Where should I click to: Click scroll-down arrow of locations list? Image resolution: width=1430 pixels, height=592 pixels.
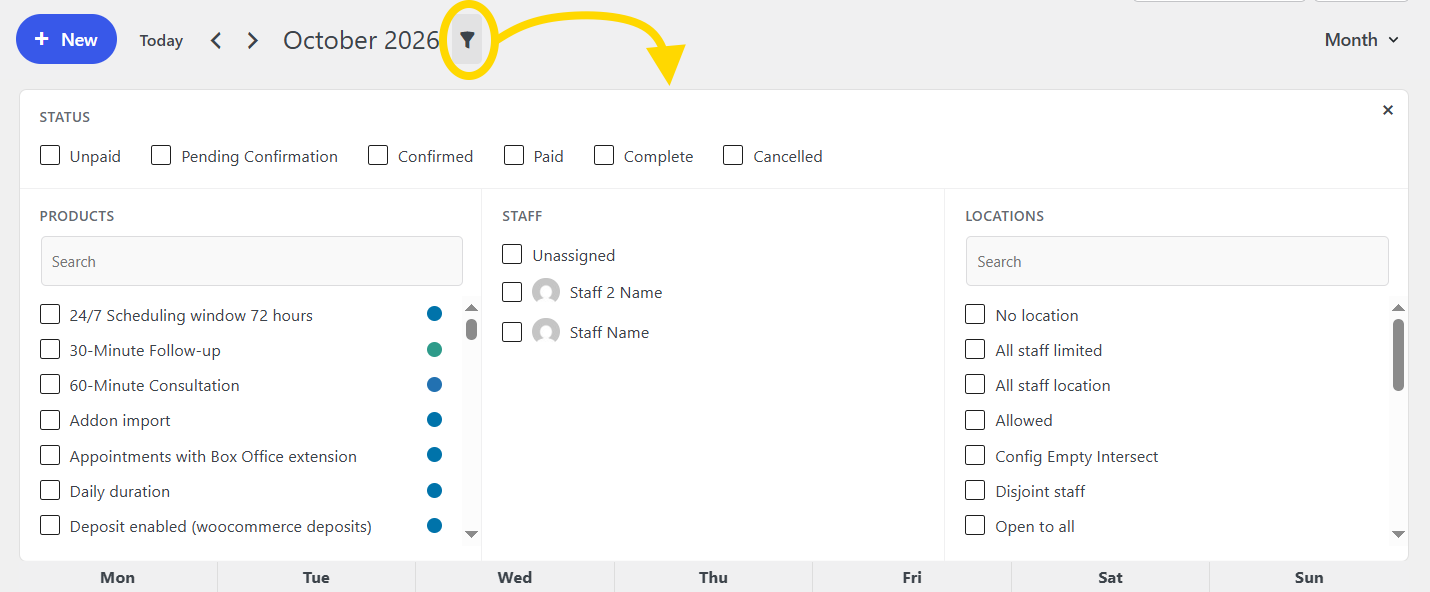[1398, 534]
